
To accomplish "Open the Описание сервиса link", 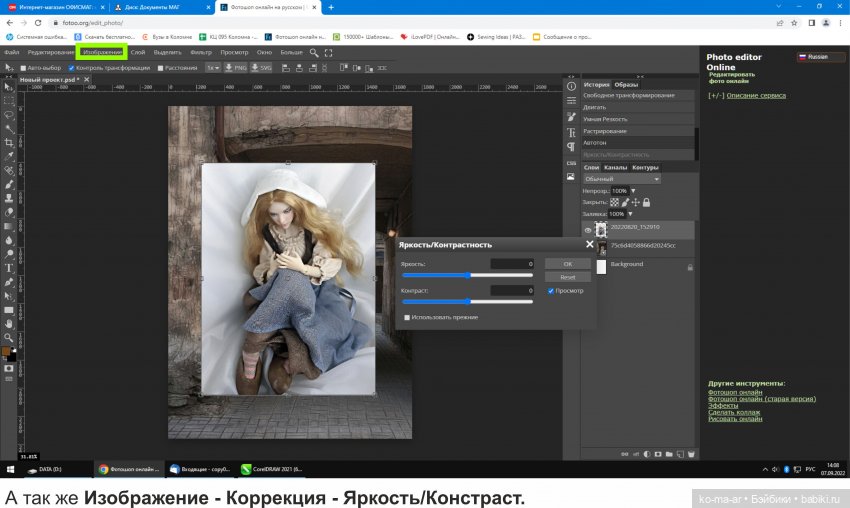I will coord(756,95).
